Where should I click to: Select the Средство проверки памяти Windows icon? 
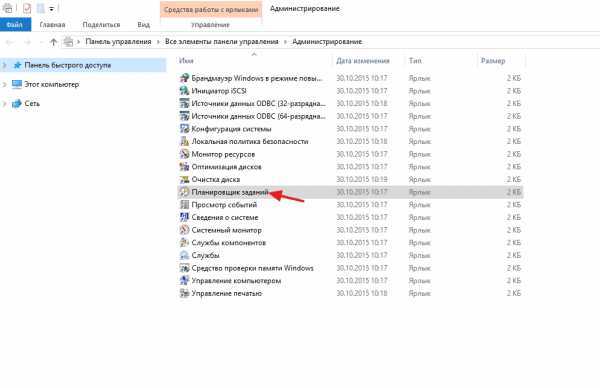coord(184,268)
